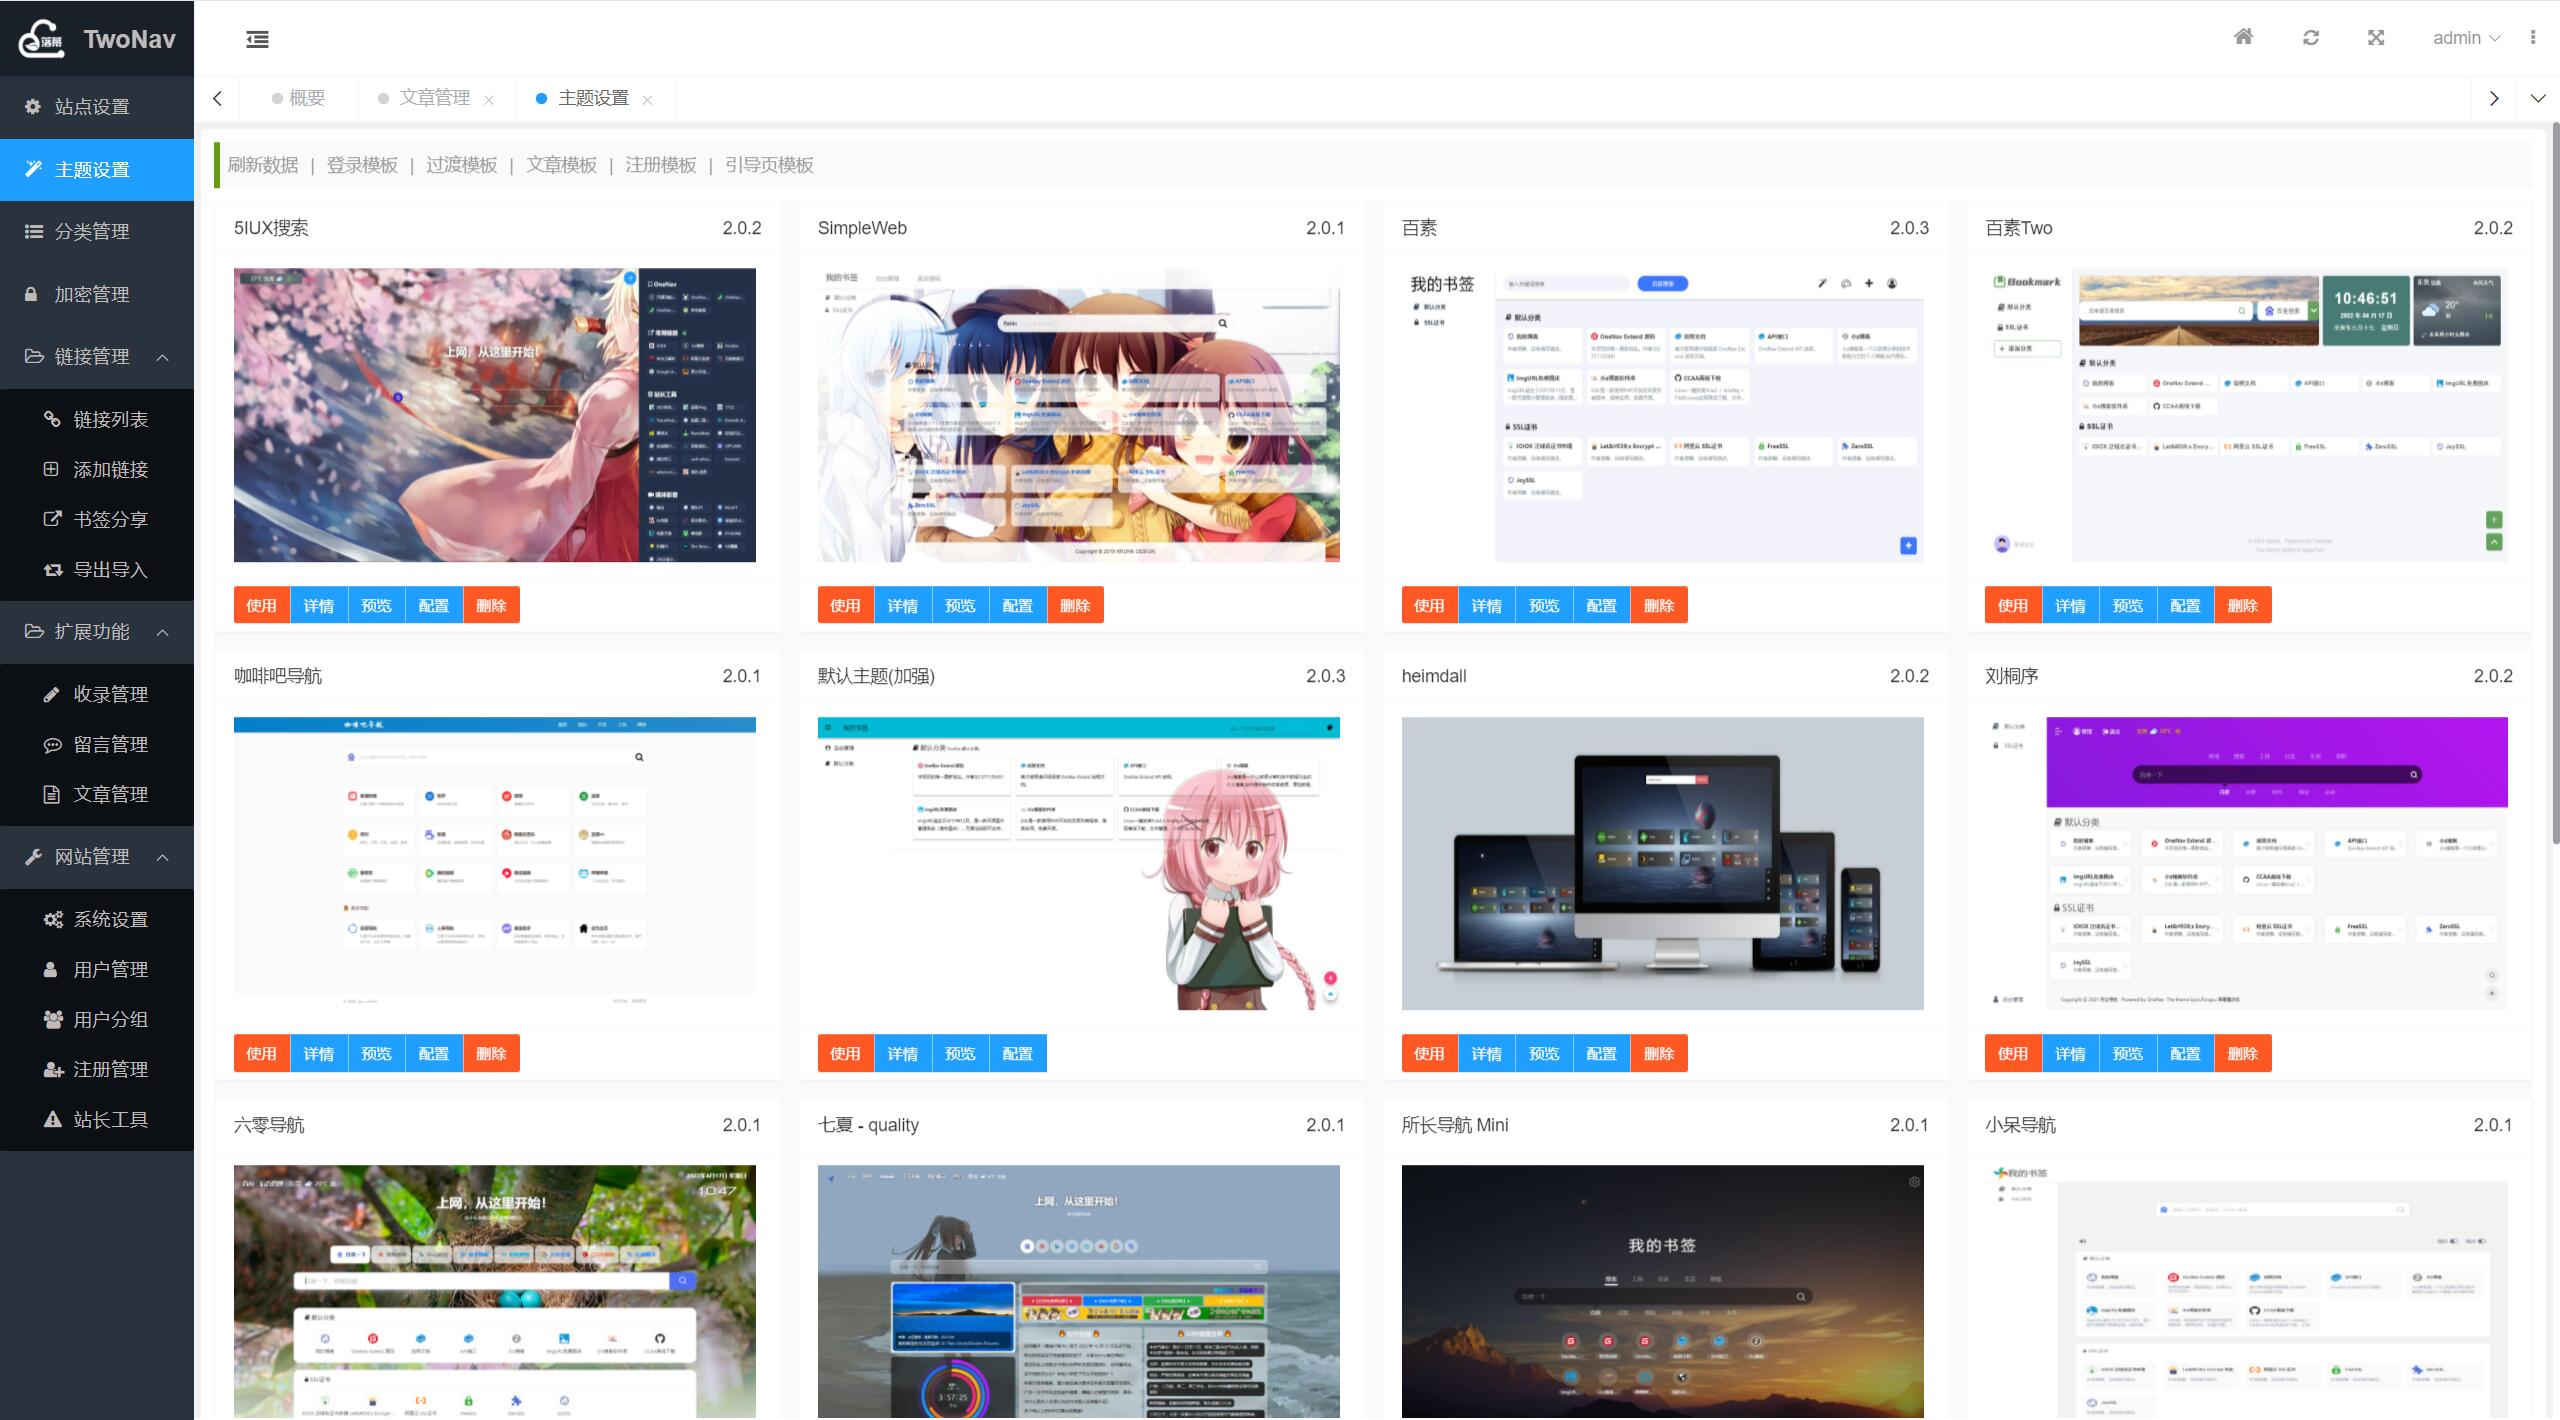Viewport: 2560px width, 1420px height.
Task: Open 站点设置 in the sidebar
Action: coord(97,106)
